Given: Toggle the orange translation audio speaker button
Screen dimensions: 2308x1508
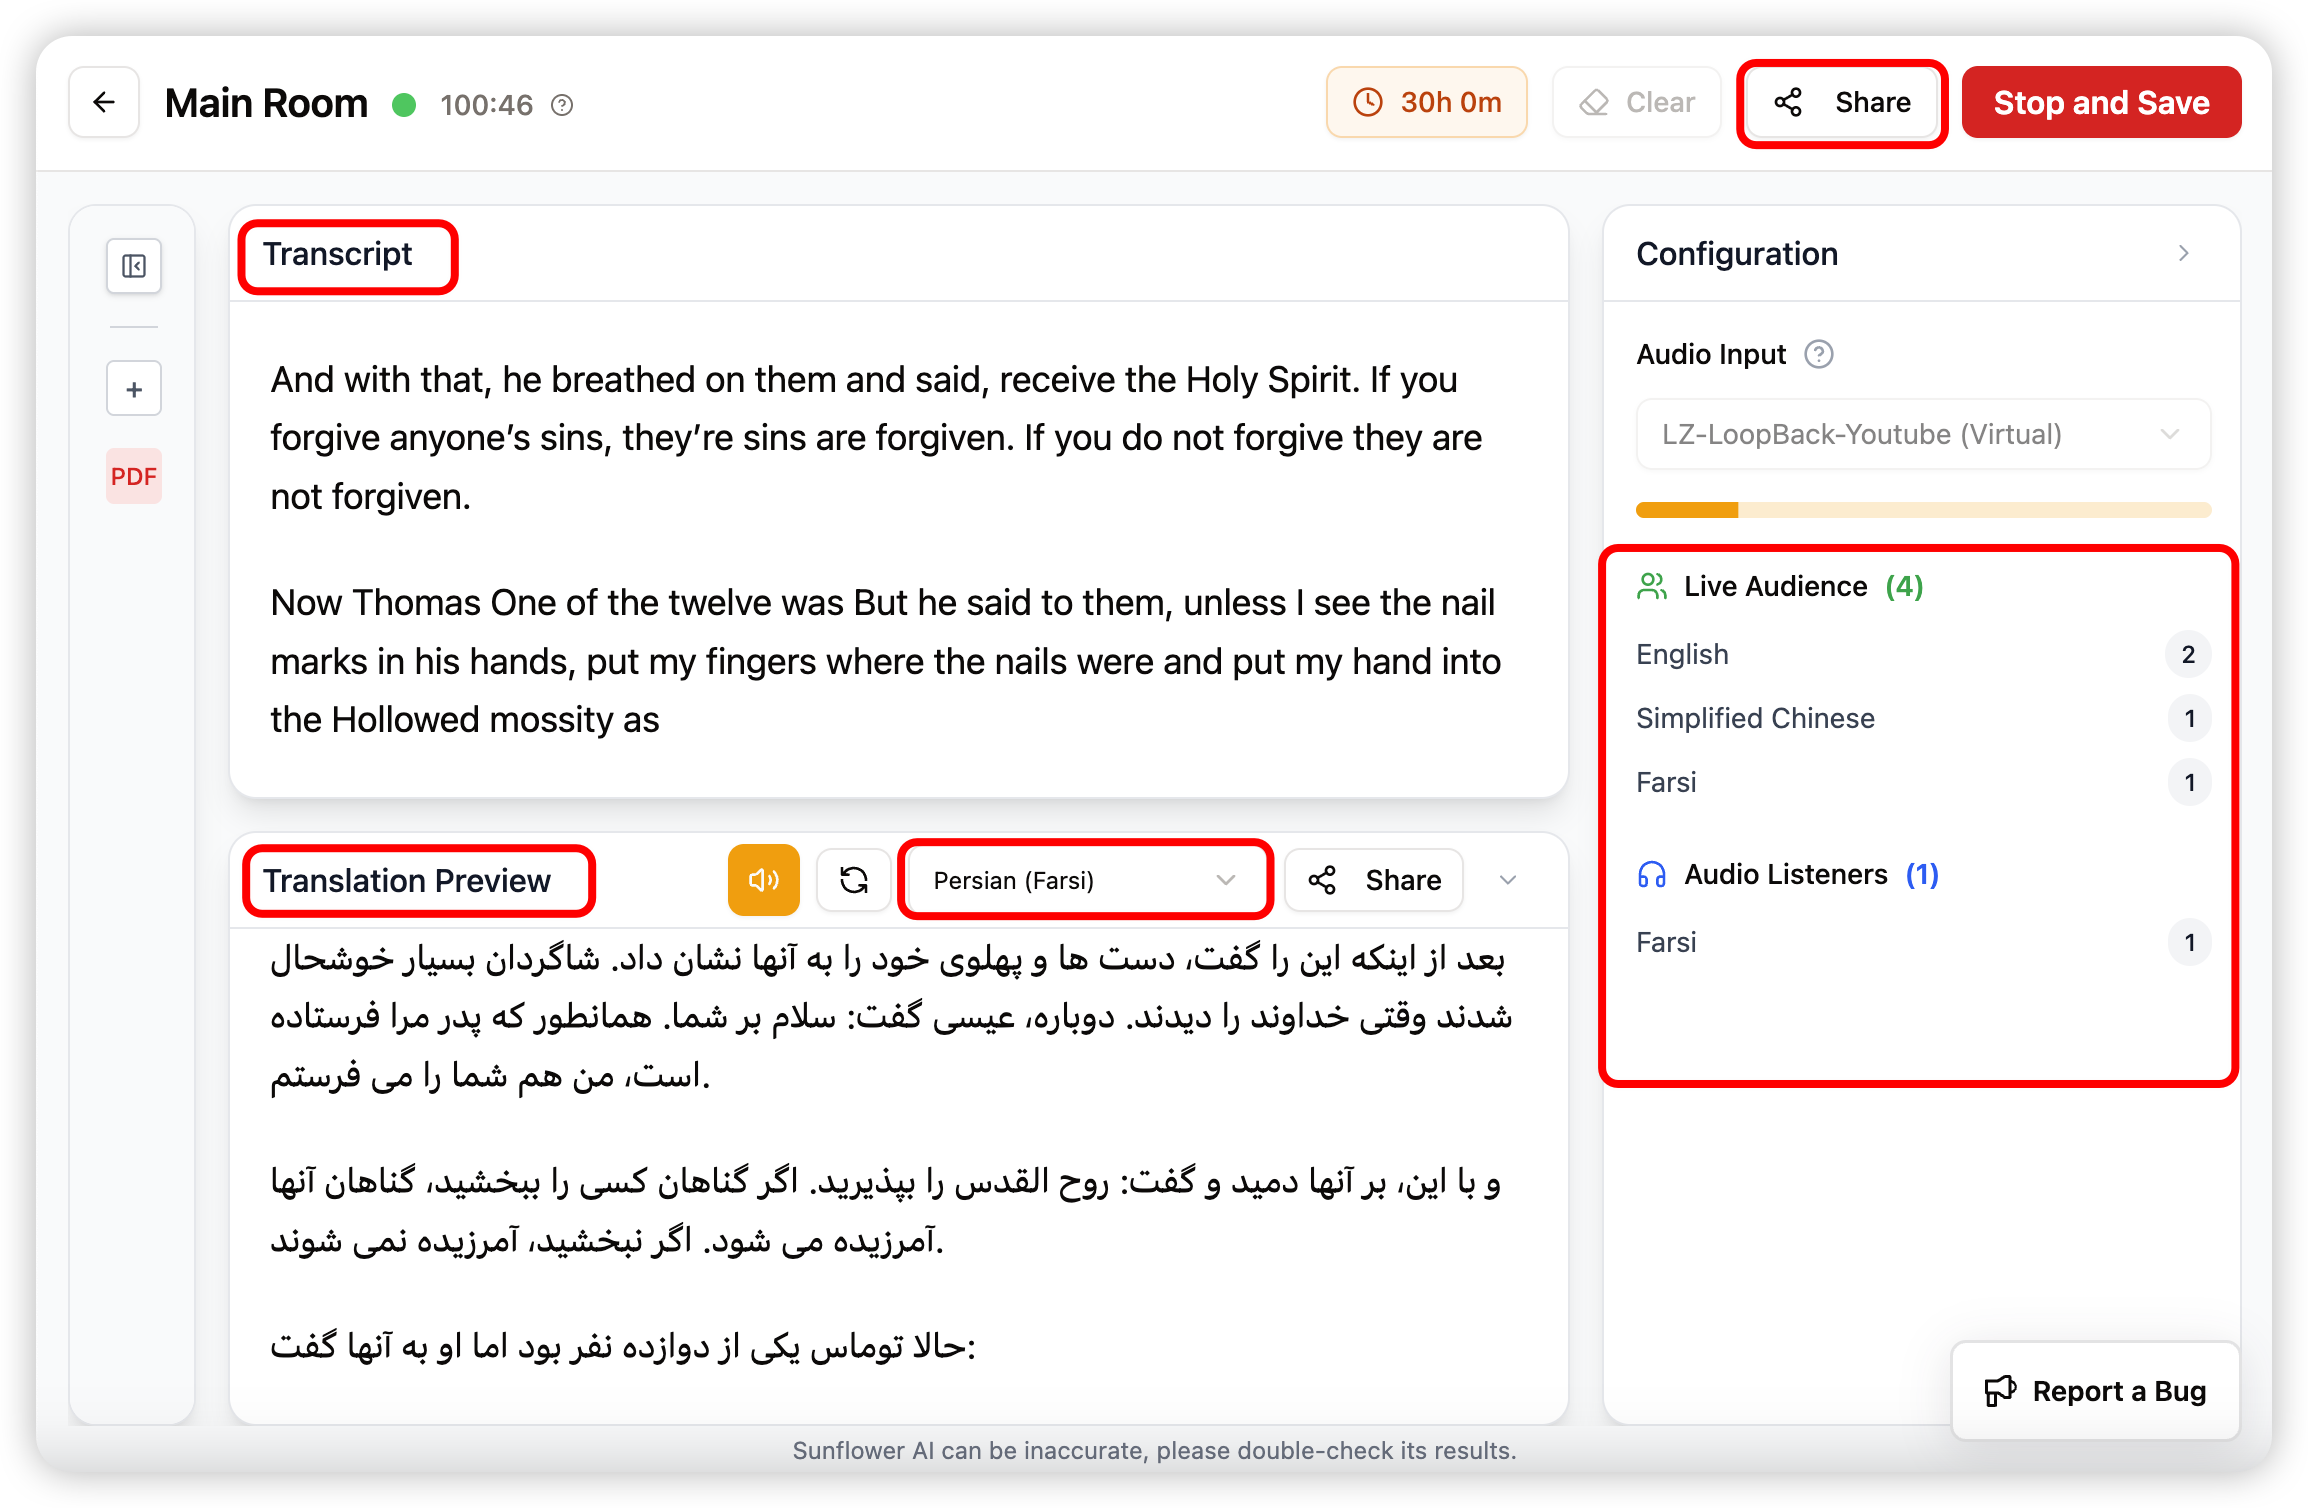Looking at the screenshot, I should click(764, 880).
